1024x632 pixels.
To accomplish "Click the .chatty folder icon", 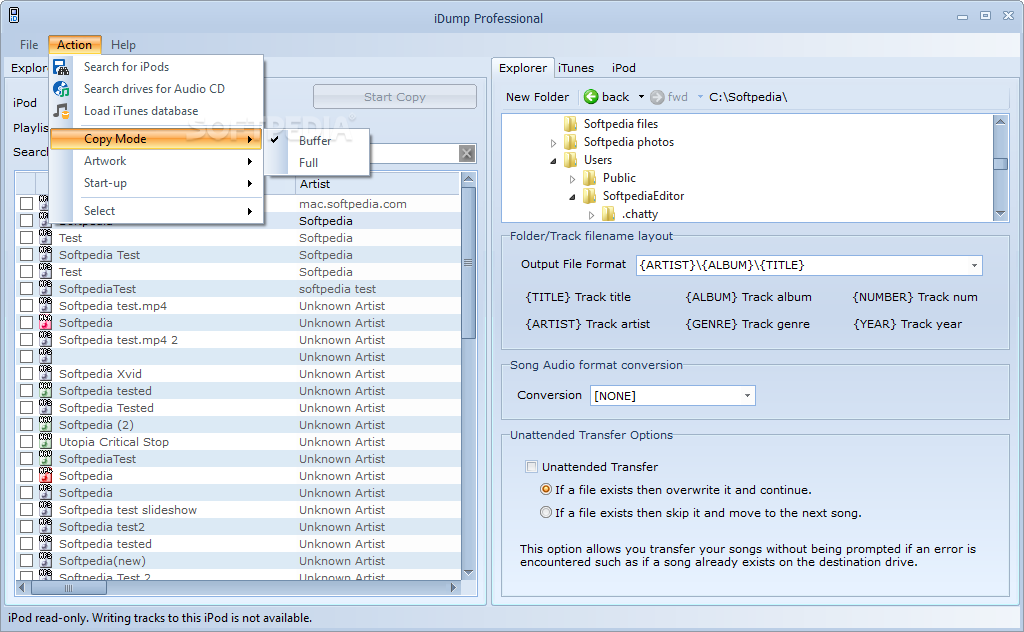I will [608, 213].
